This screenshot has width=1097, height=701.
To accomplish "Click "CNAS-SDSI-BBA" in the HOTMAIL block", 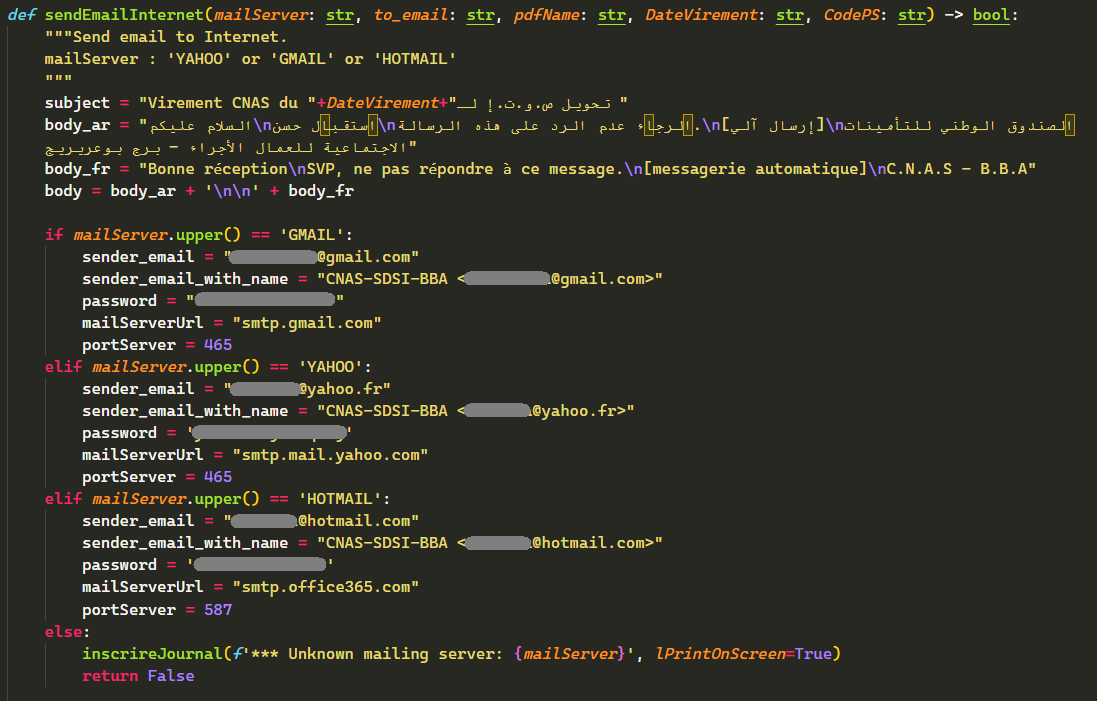I will coord(386,543).
